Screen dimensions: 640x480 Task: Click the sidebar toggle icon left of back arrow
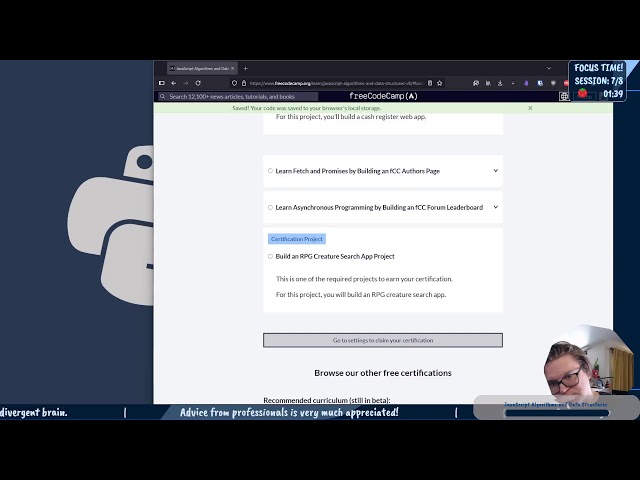[x=162, y=83]
